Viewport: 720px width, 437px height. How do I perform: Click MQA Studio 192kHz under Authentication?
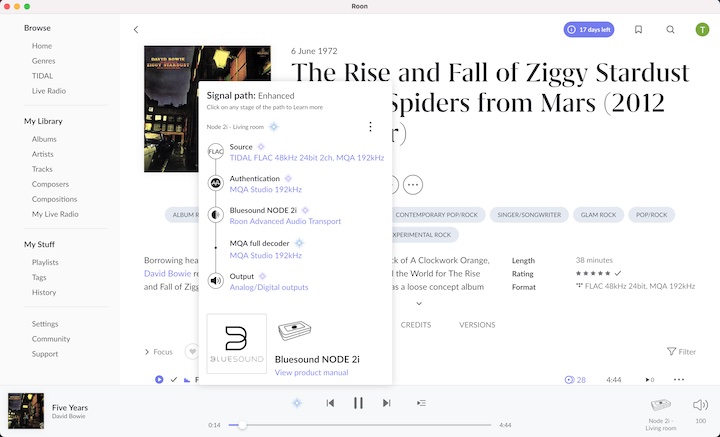pos(265,190)
